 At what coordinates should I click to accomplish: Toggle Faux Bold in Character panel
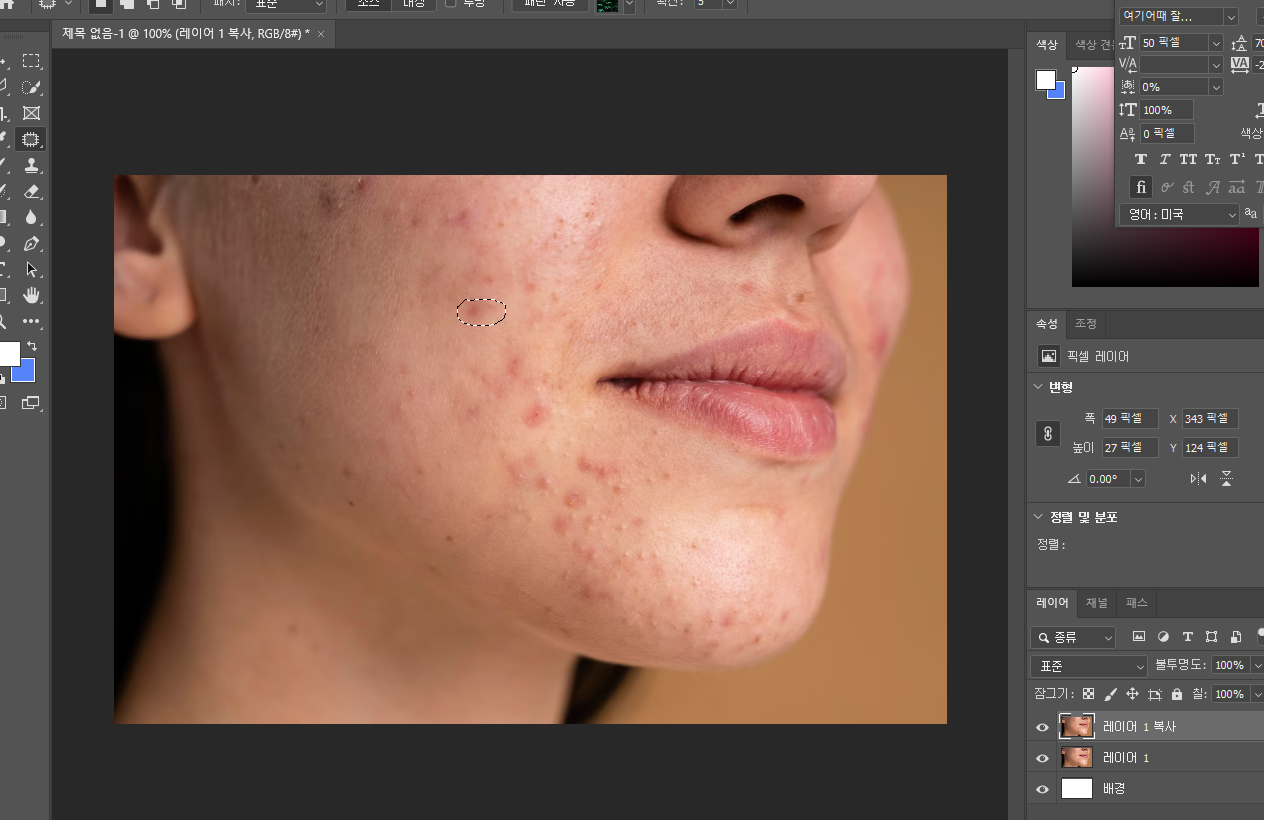pyautogui.click(x=1141, y=160)
